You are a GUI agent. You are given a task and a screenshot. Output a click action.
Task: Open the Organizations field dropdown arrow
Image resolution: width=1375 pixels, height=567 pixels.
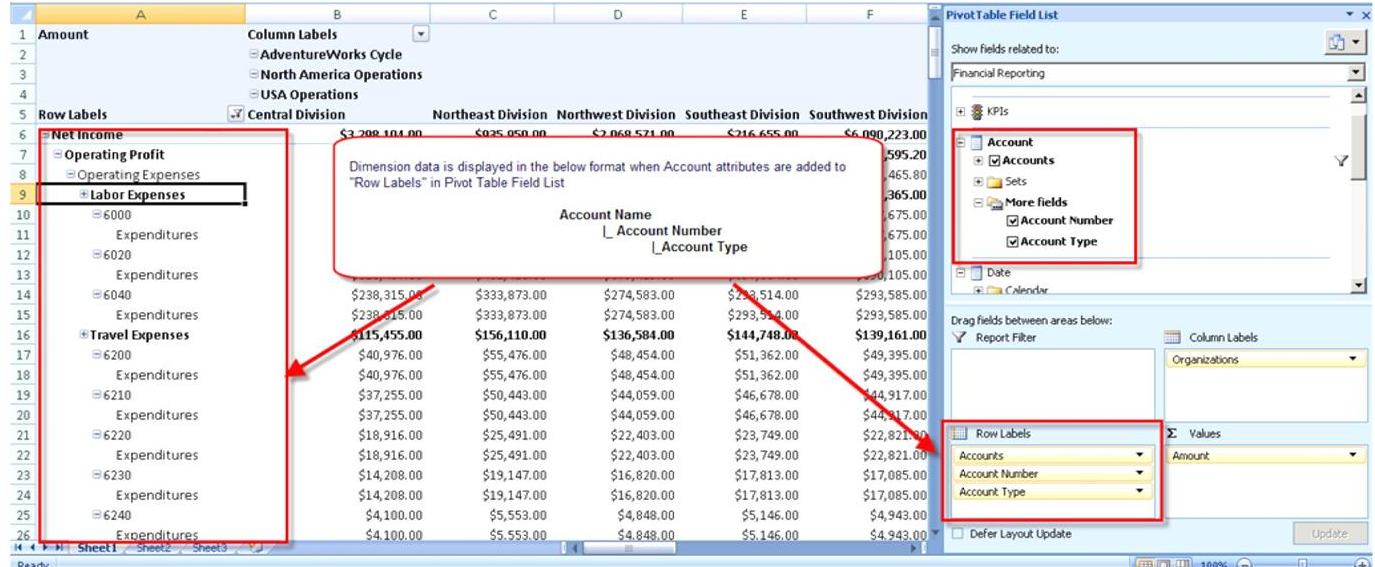pyautogui.click(x=1353, y=359)
